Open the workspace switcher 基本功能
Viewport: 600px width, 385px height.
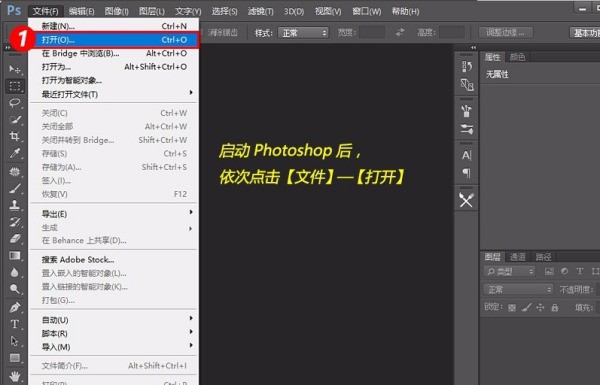pyautogui.click(x=585, y=33)
